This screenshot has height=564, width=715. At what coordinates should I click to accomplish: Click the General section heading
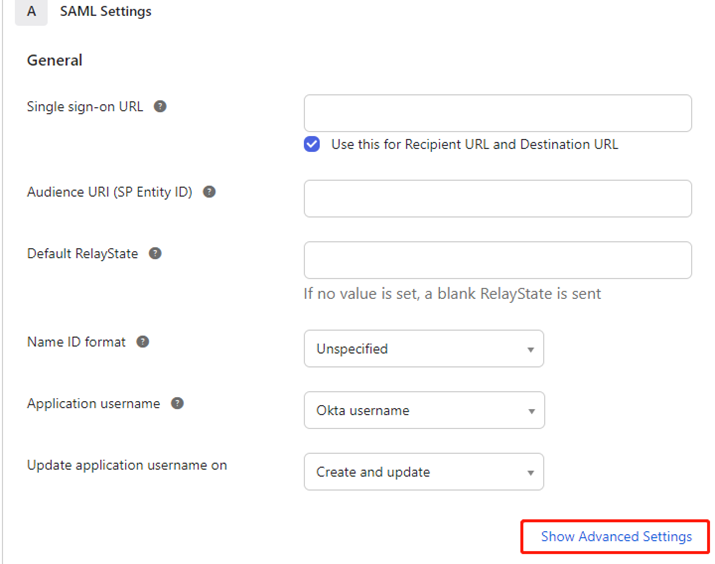coord(55,60)
